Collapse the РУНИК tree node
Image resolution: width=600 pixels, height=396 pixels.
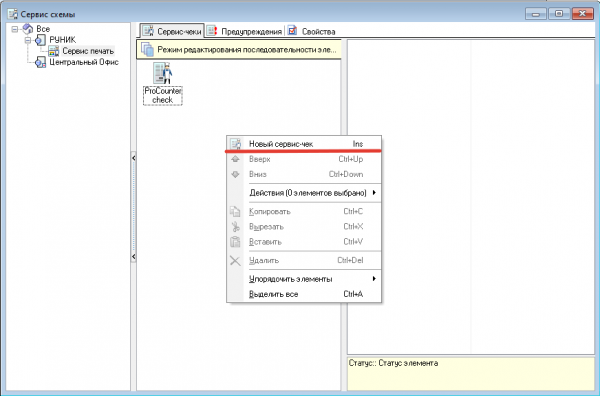[x=28, y=40]
